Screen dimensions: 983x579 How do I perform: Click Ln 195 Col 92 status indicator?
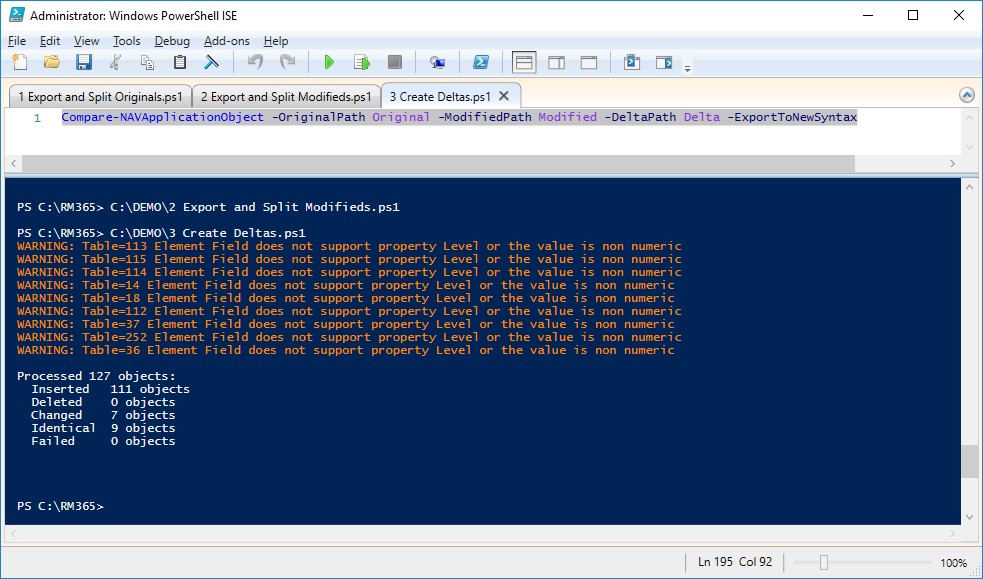coord(735,562)
